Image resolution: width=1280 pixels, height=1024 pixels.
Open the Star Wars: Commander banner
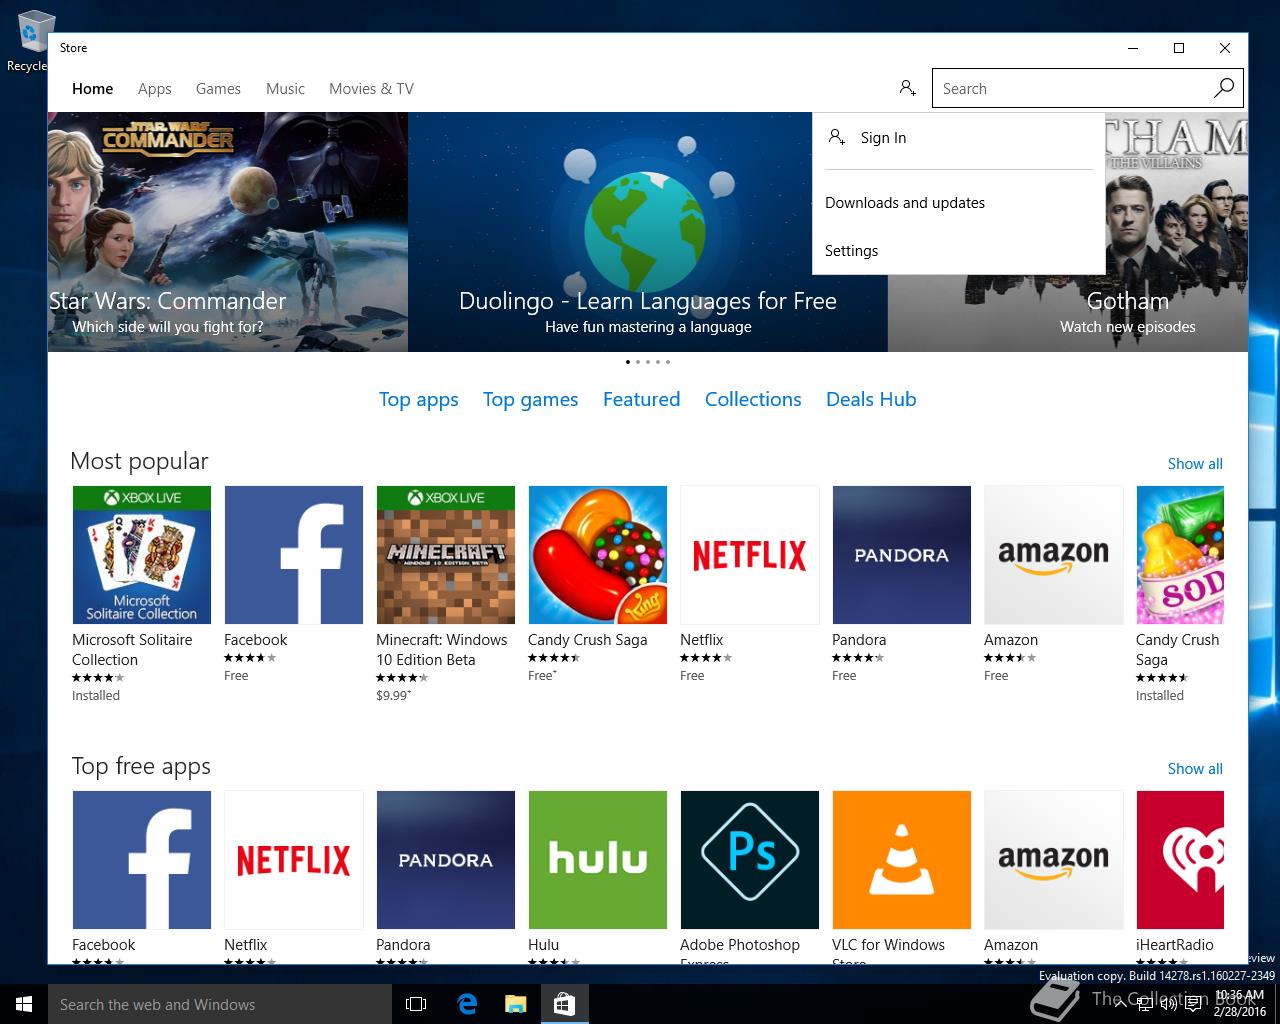[x=228, y=232]
